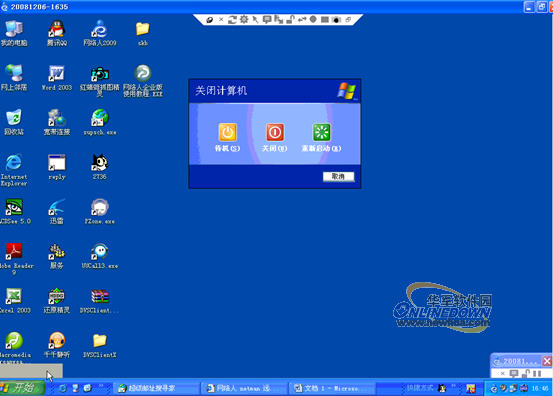The width and height of the screenshot is (553, 396).
Task: Open the Word 2003 desktop shortcut
Action: tap(57, 78)
